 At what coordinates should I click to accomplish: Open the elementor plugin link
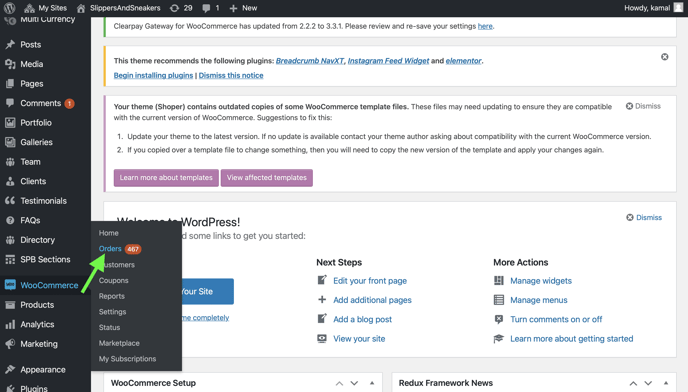click(463, 61)
